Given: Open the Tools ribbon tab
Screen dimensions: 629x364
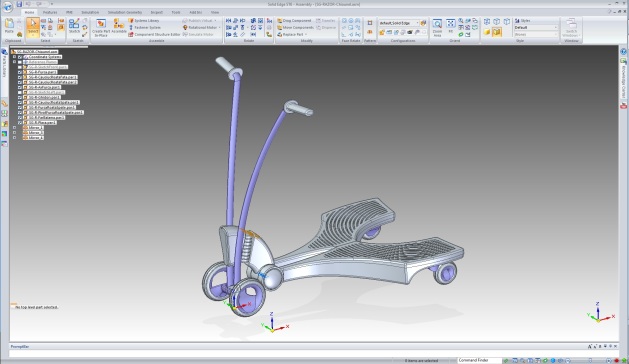Looking at the screenshot, I should pyautogui.click(x=176, y=12).
